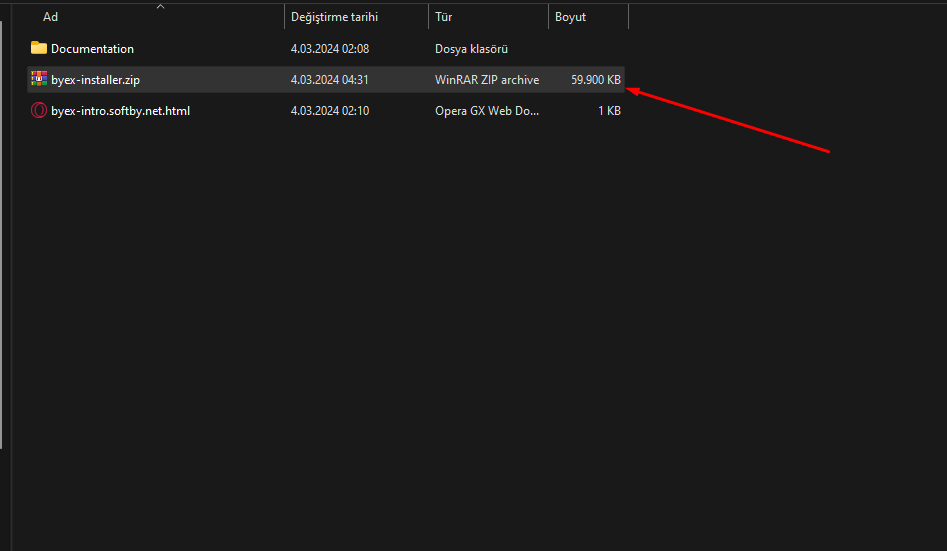947x551 pixels.
Task: Click the 4.03.2024 02:08 date cell
Action: 329,49
